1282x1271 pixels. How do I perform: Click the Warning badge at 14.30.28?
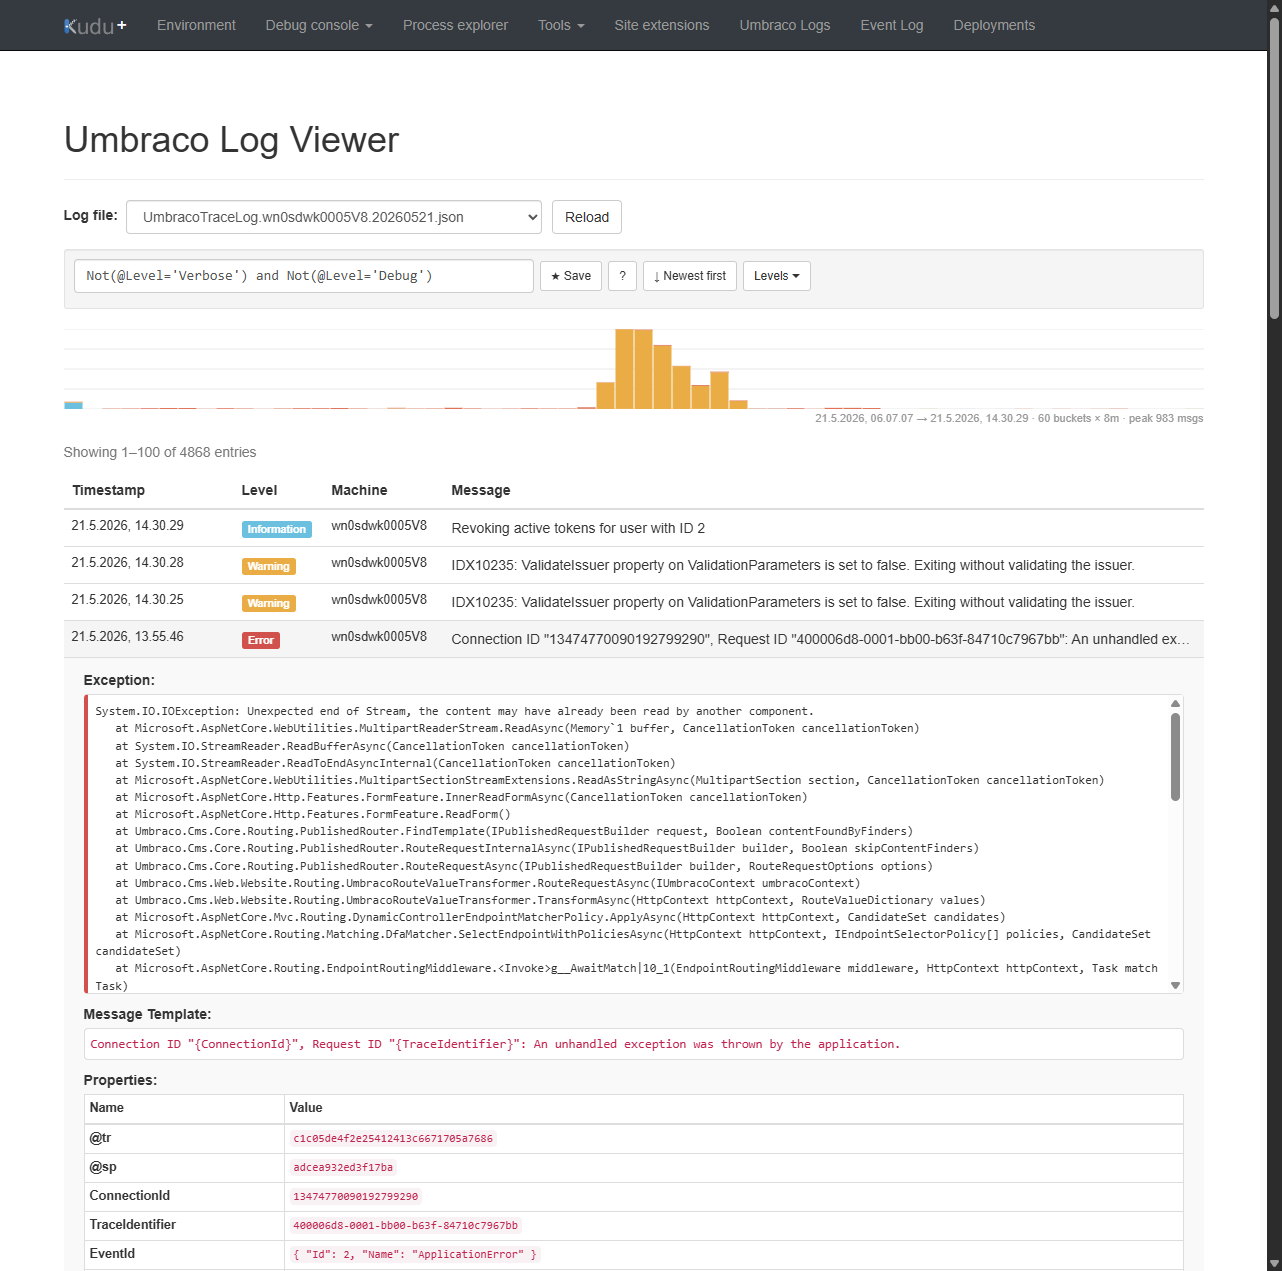point(269,566)
